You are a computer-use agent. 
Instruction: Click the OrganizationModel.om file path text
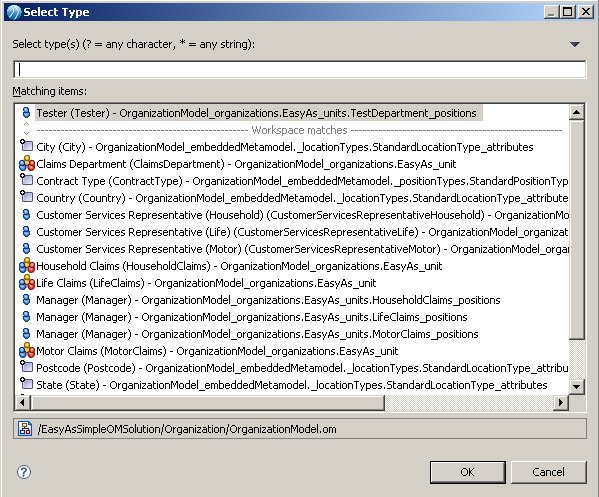coord(187,429)
